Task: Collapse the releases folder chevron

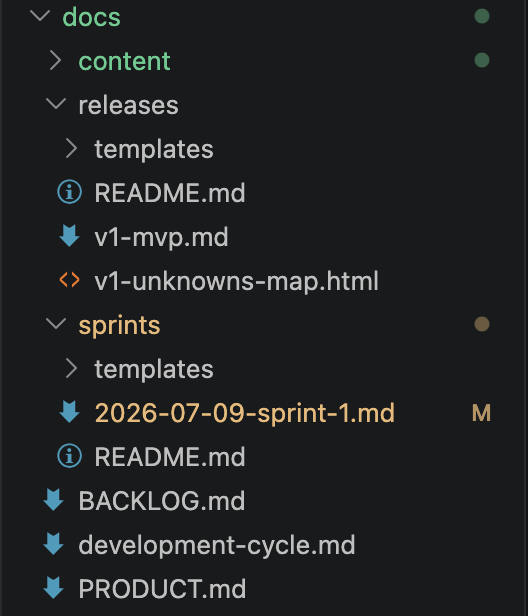Action: (56, 104)
